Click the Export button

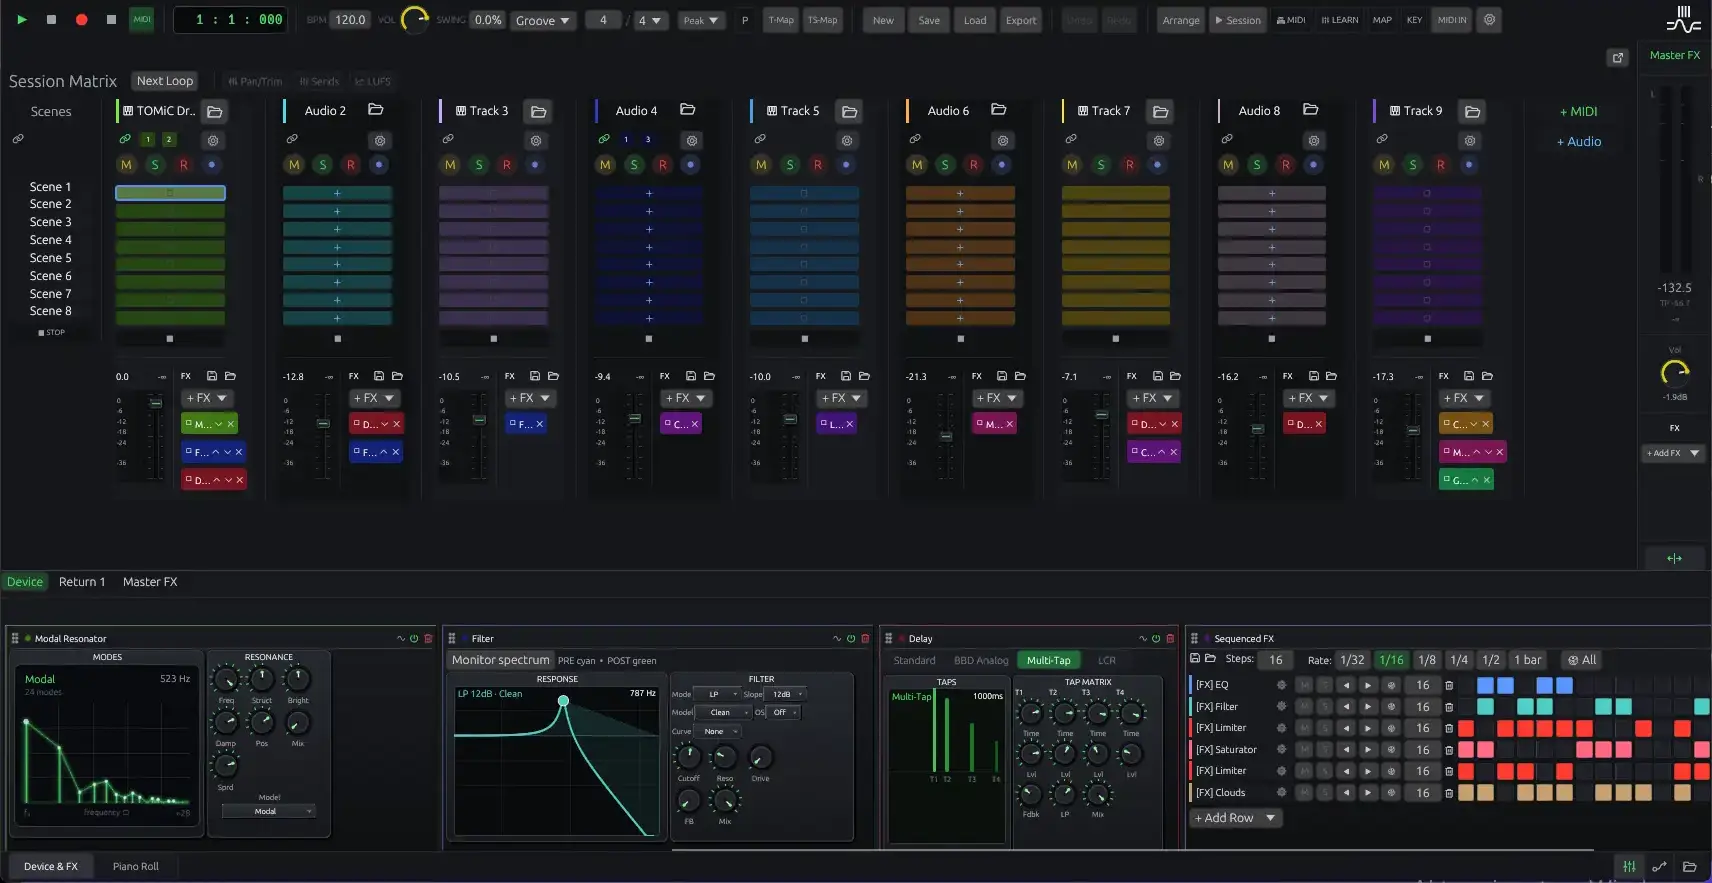(1021, 20)
